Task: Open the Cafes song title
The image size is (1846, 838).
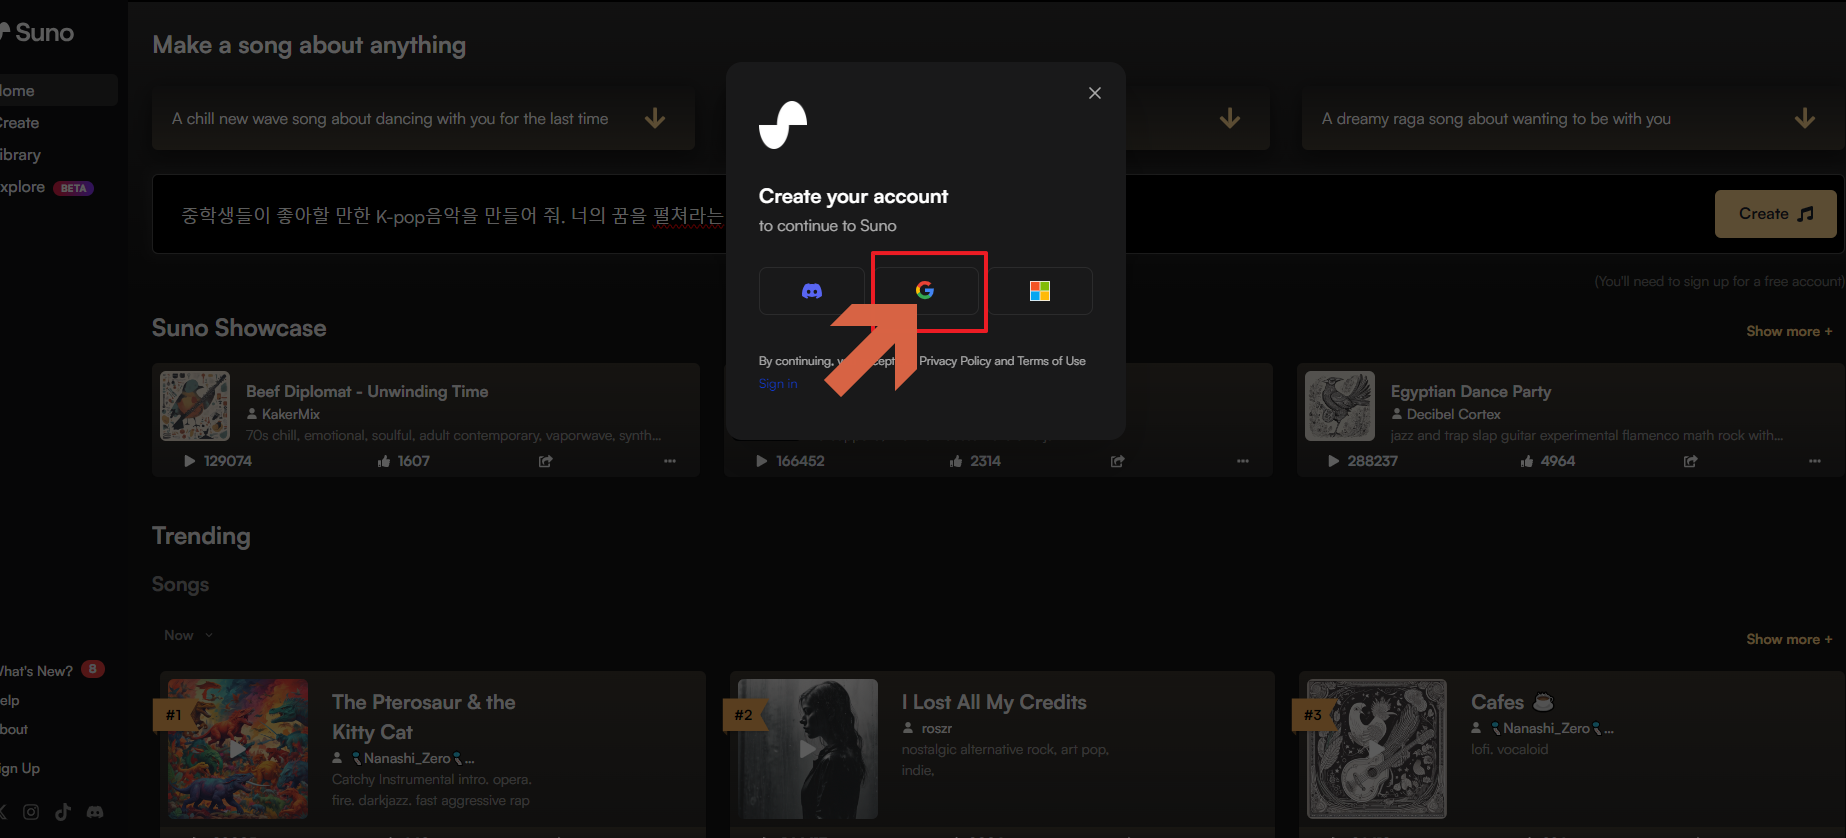Action: coord(1512,702)
